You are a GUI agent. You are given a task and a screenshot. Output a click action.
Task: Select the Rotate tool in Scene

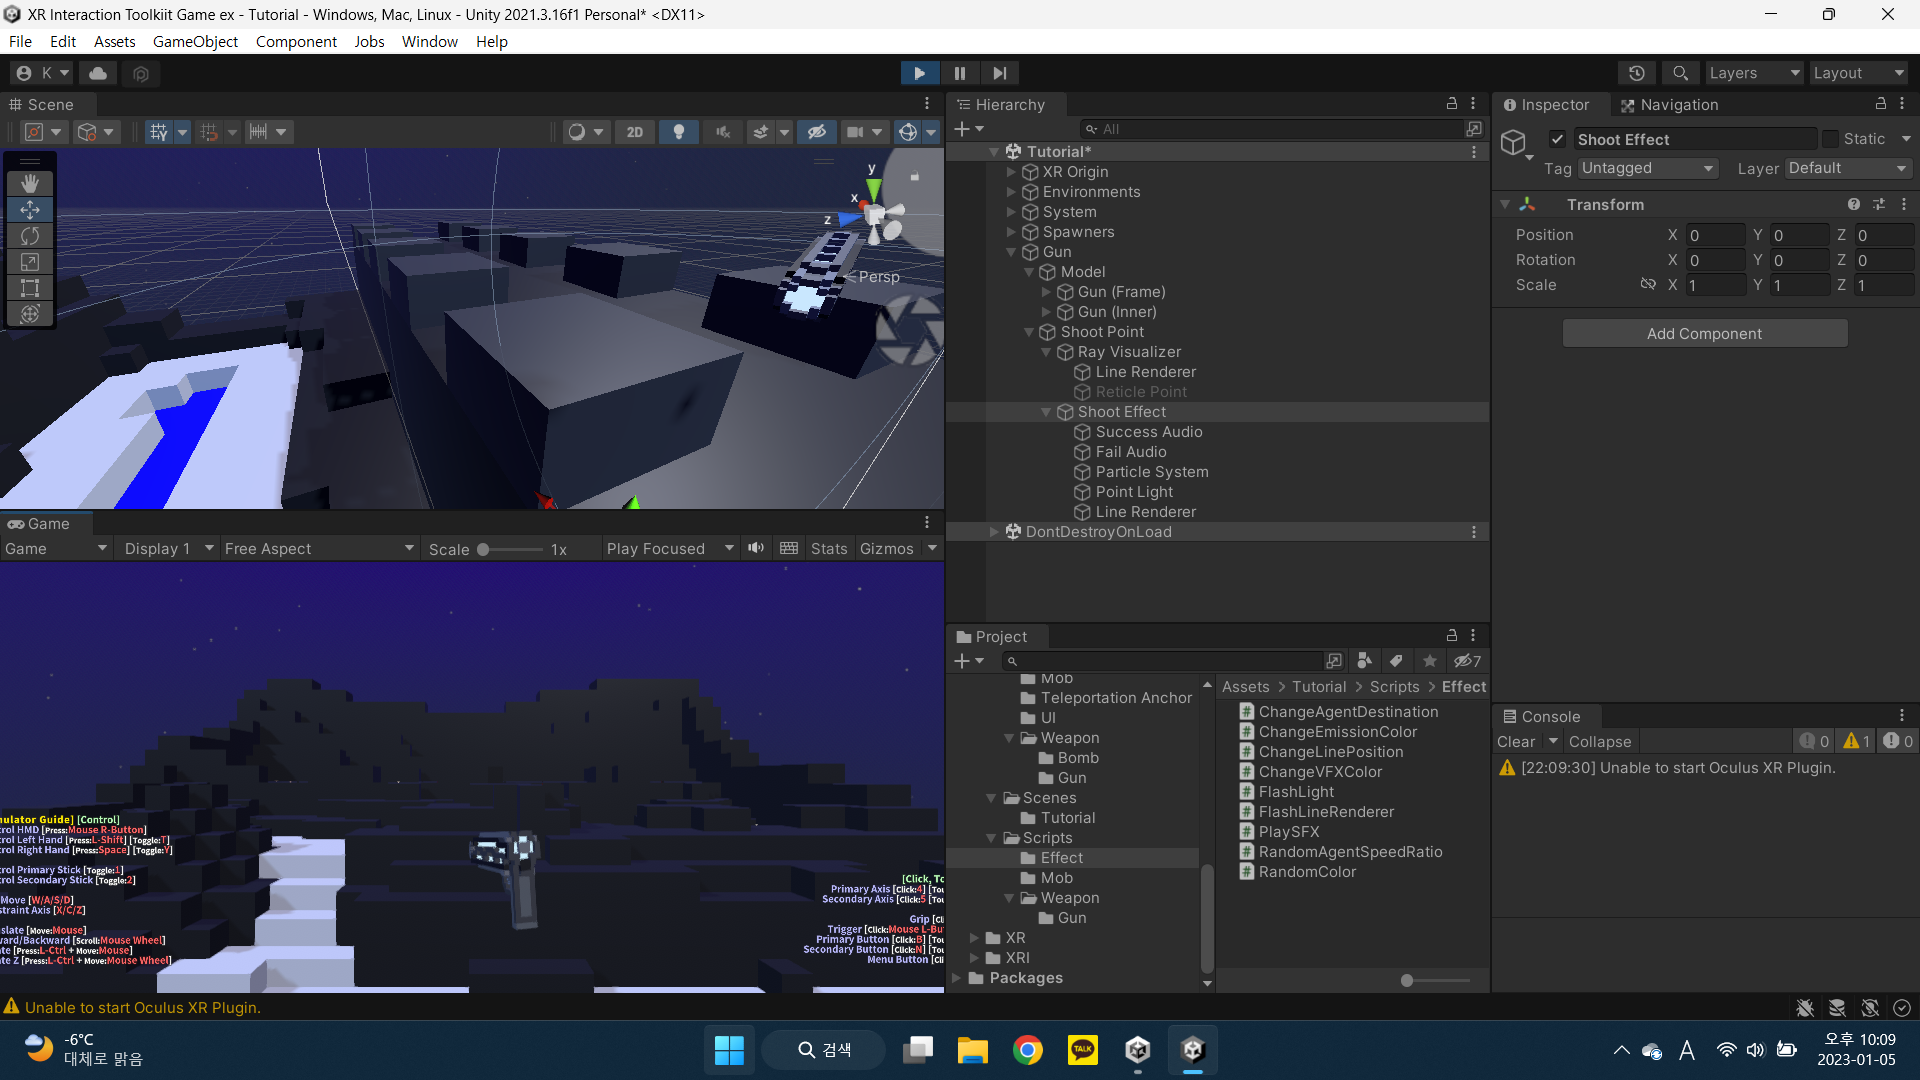click(30, 236)
